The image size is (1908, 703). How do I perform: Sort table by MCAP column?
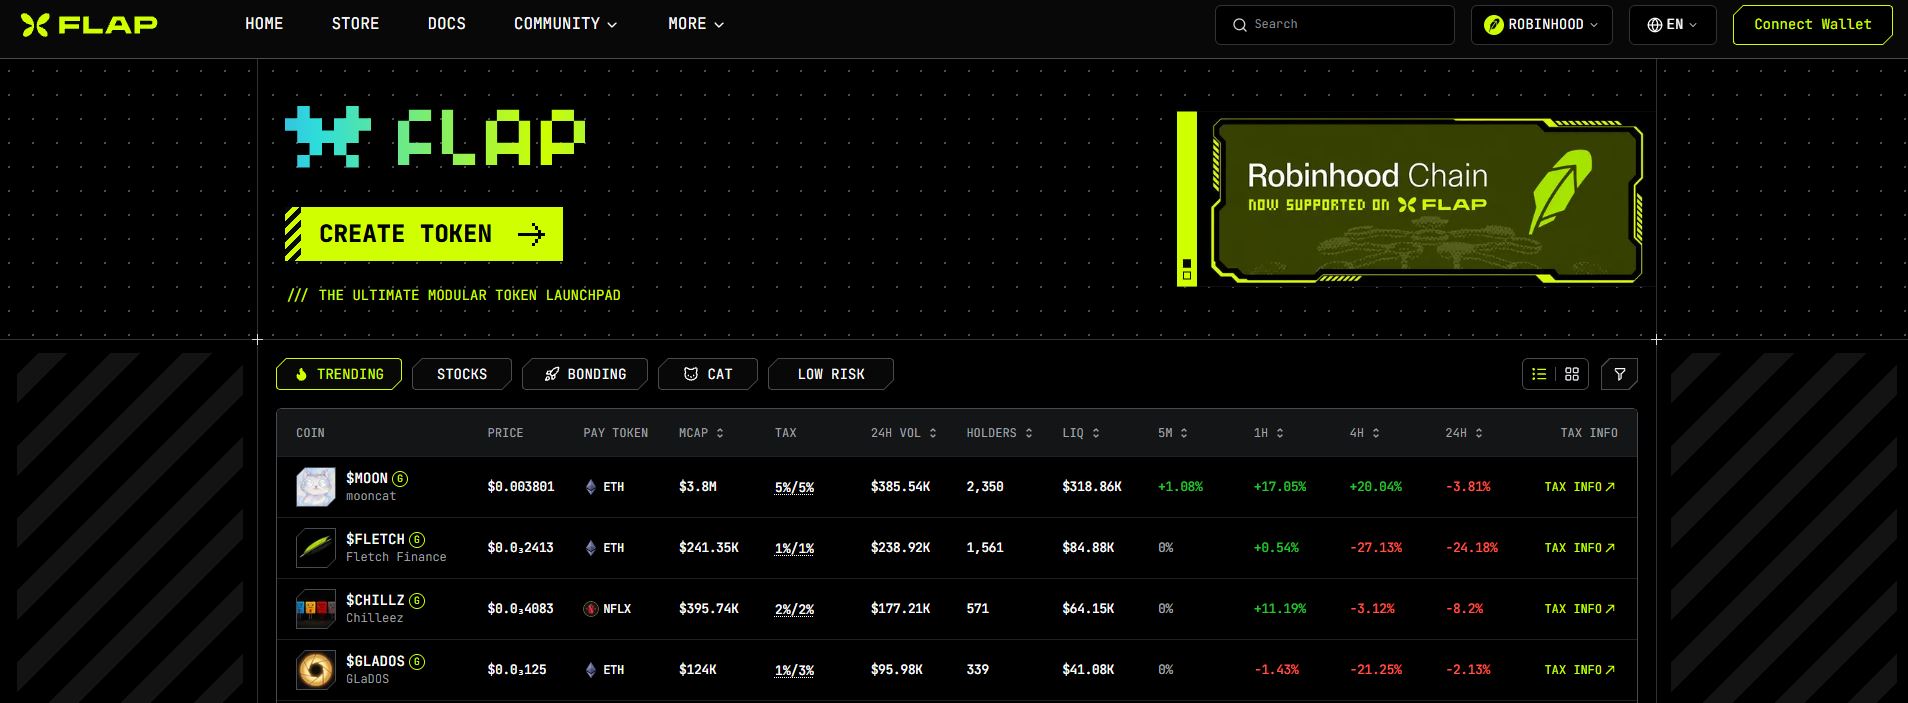tap(701, 433)
